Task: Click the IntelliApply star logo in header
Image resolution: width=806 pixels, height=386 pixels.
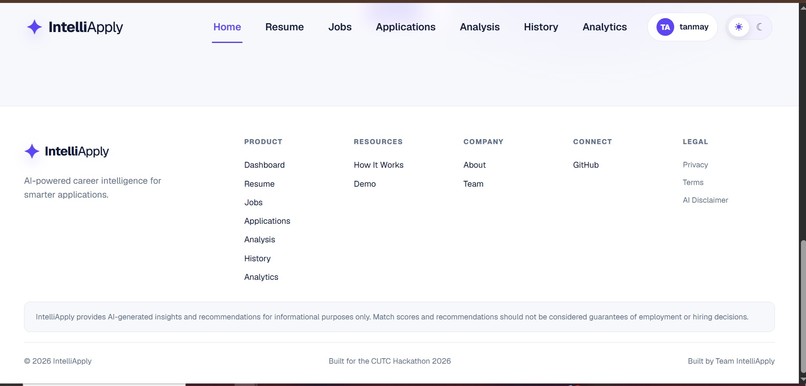Action: (34, 27)
